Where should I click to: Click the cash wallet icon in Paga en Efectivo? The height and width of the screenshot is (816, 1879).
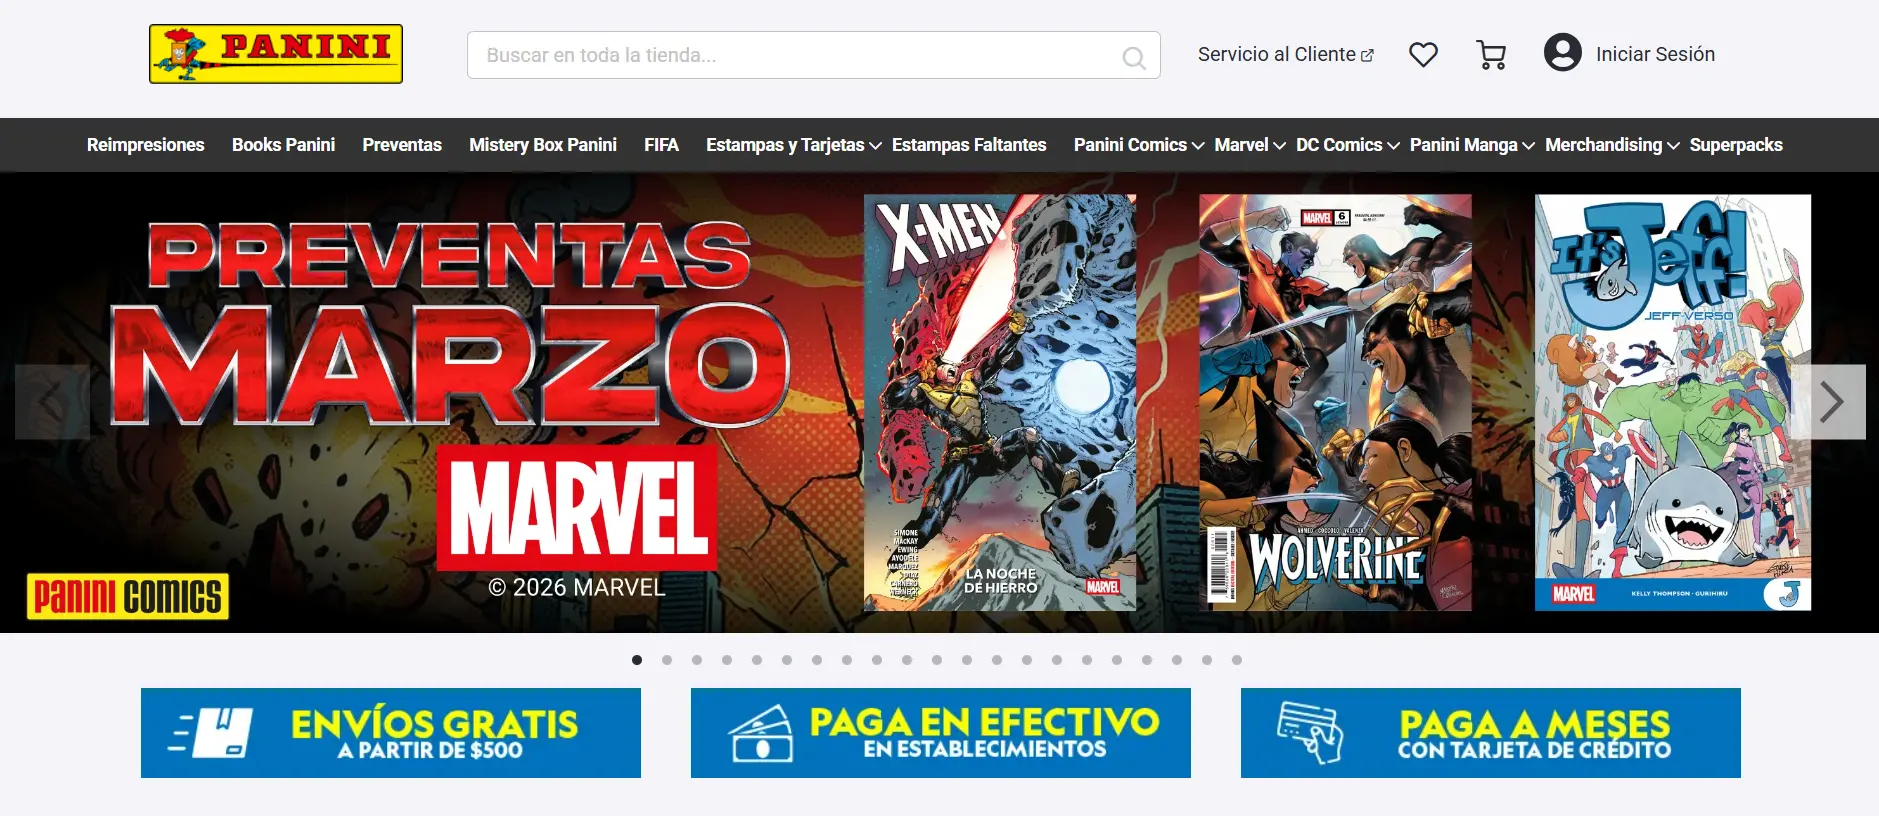pos(761,734)
